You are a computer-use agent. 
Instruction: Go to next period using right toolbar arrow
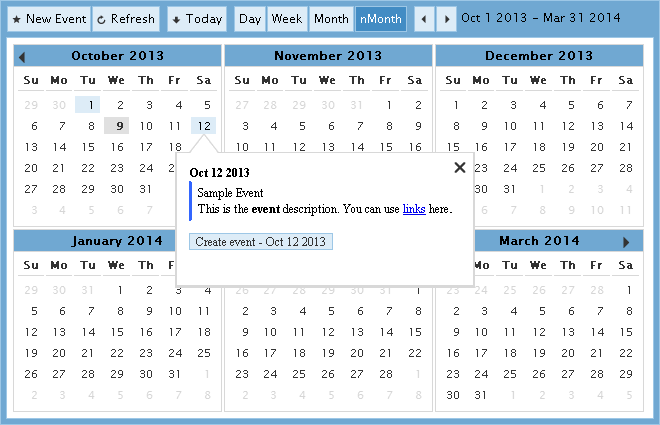click(x=446, y=19)
